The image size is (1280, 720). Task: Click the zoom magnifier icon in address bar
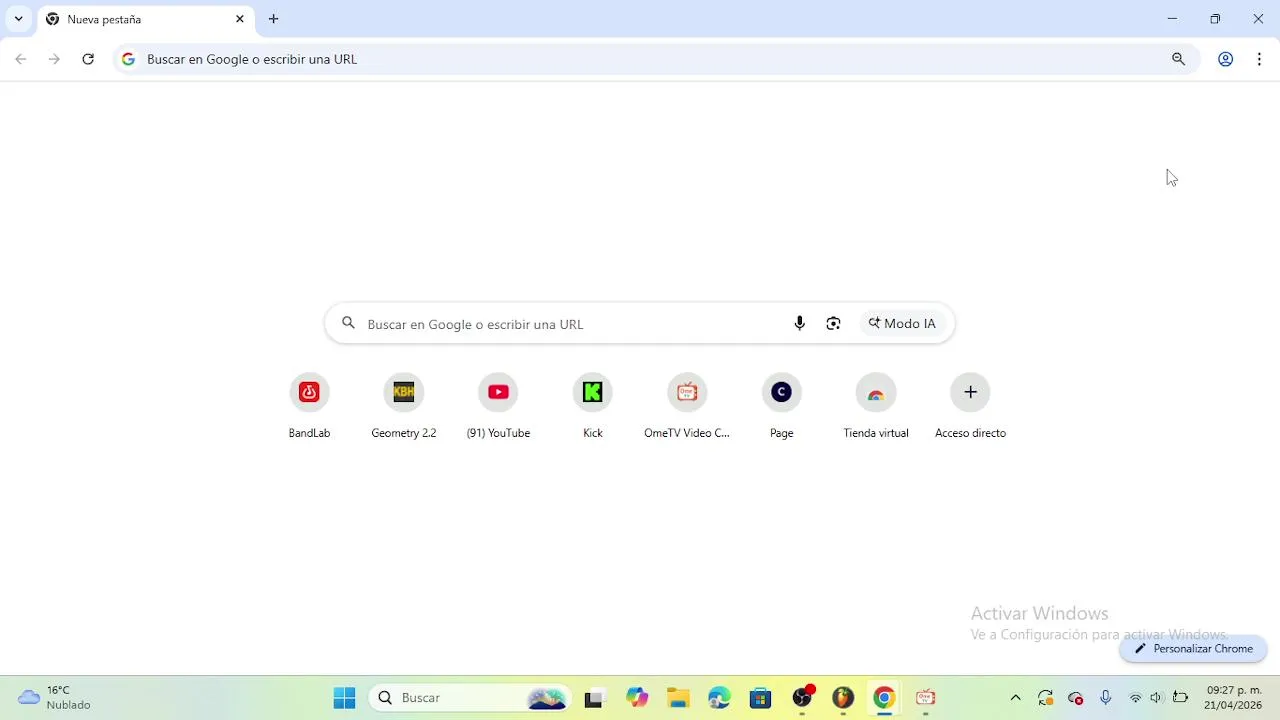coord(1178,59)
